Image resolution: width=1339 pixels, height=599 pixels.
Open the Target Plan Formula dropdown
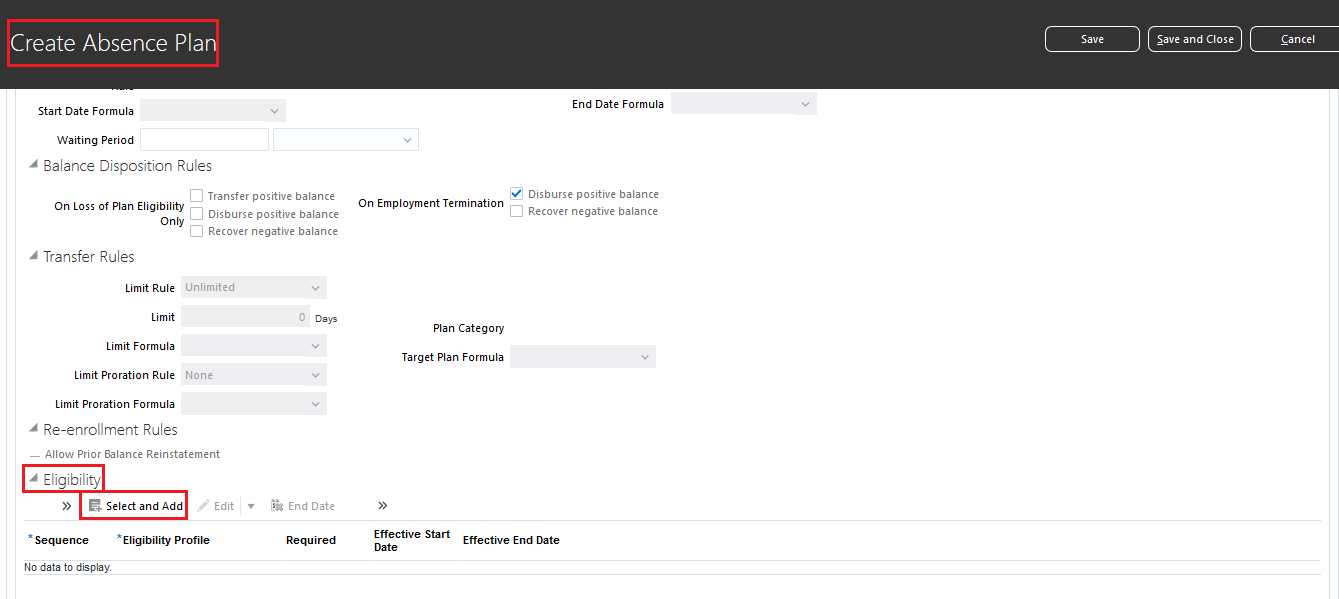(x=644, y=356)
